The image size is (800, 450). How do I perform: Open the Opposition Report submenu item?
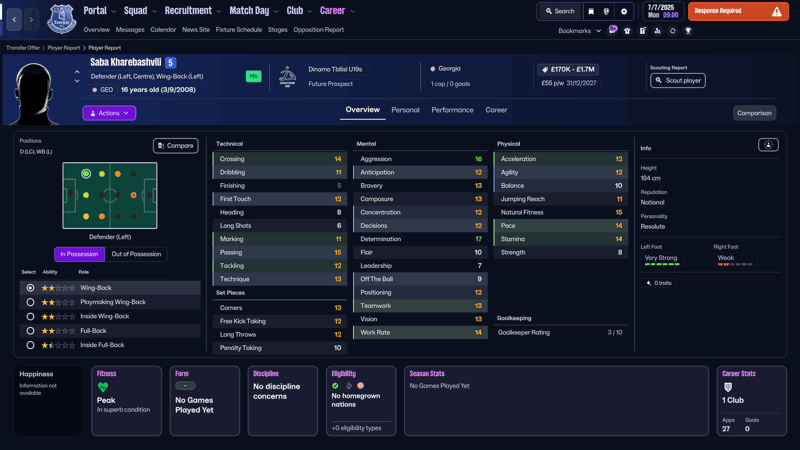coord(318,30)
